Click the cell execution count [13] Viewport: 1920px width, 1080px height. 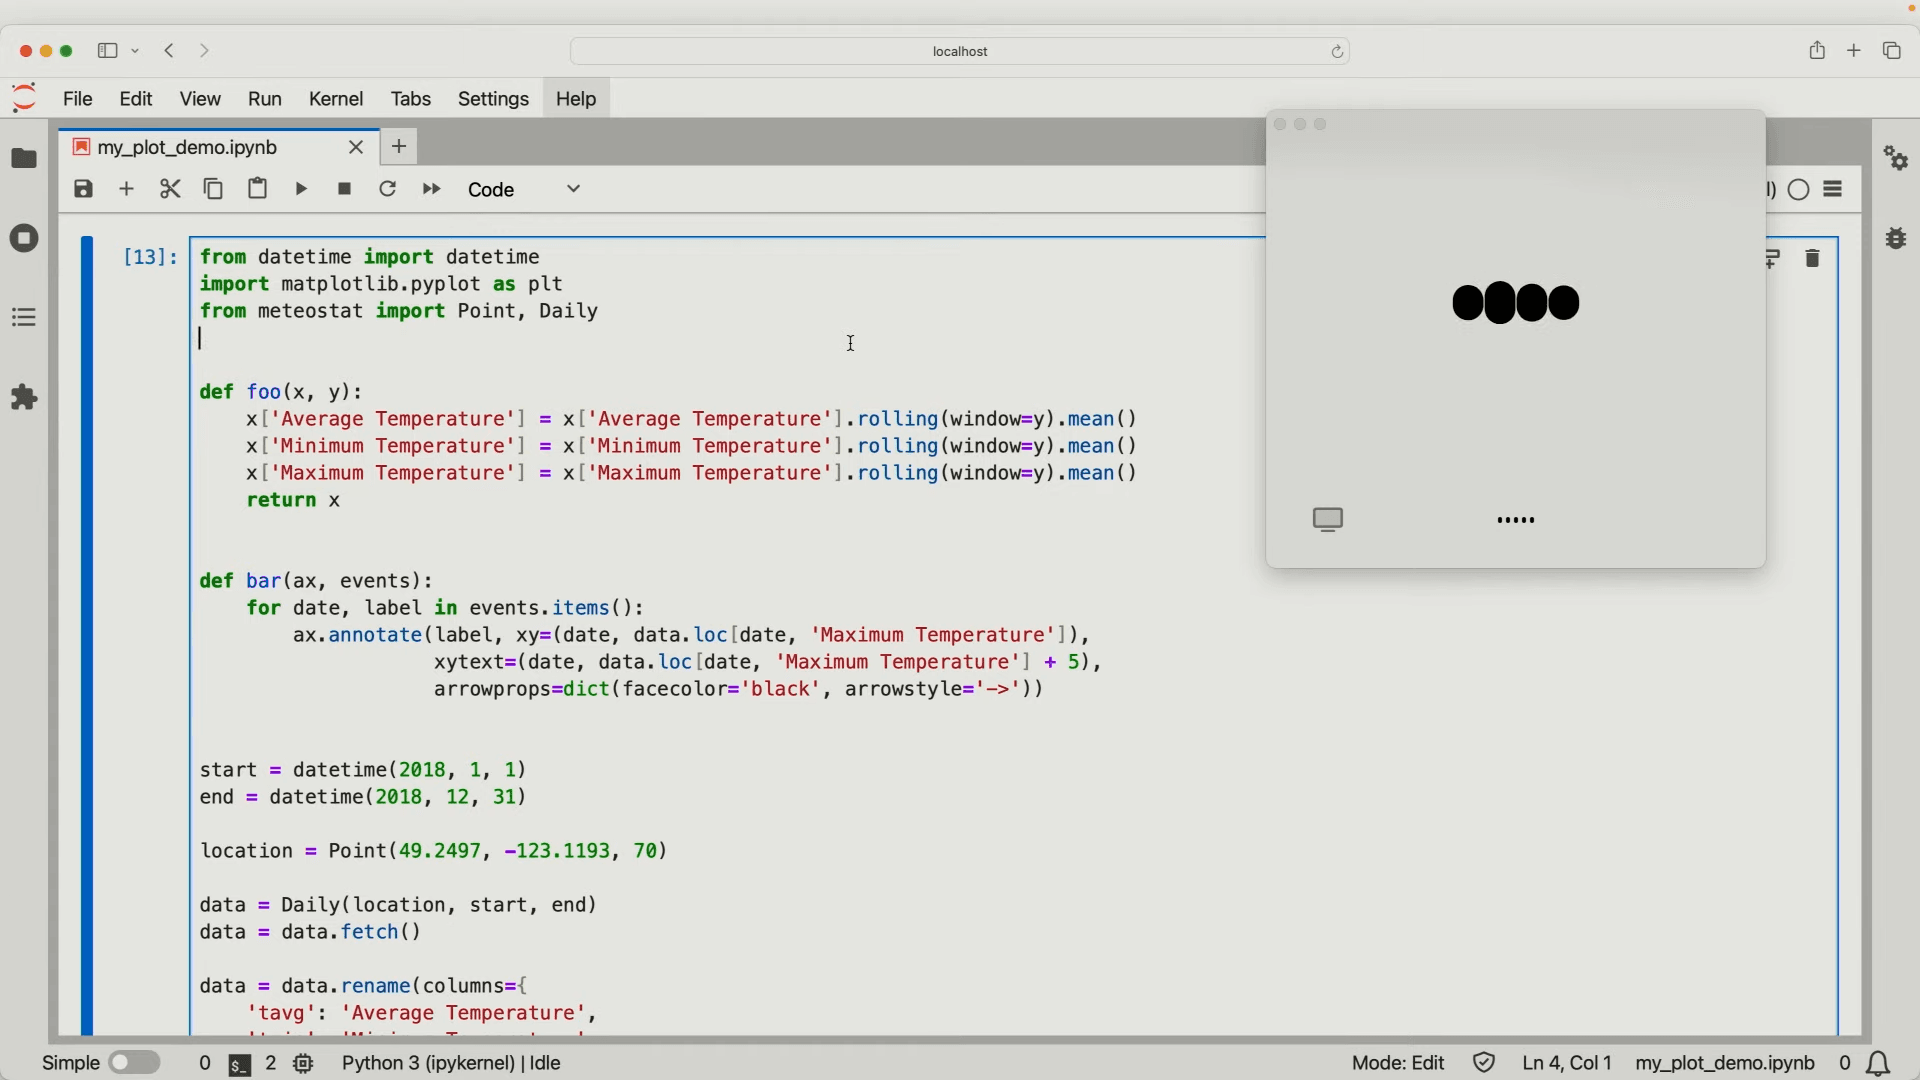click(x=150, y=258)
